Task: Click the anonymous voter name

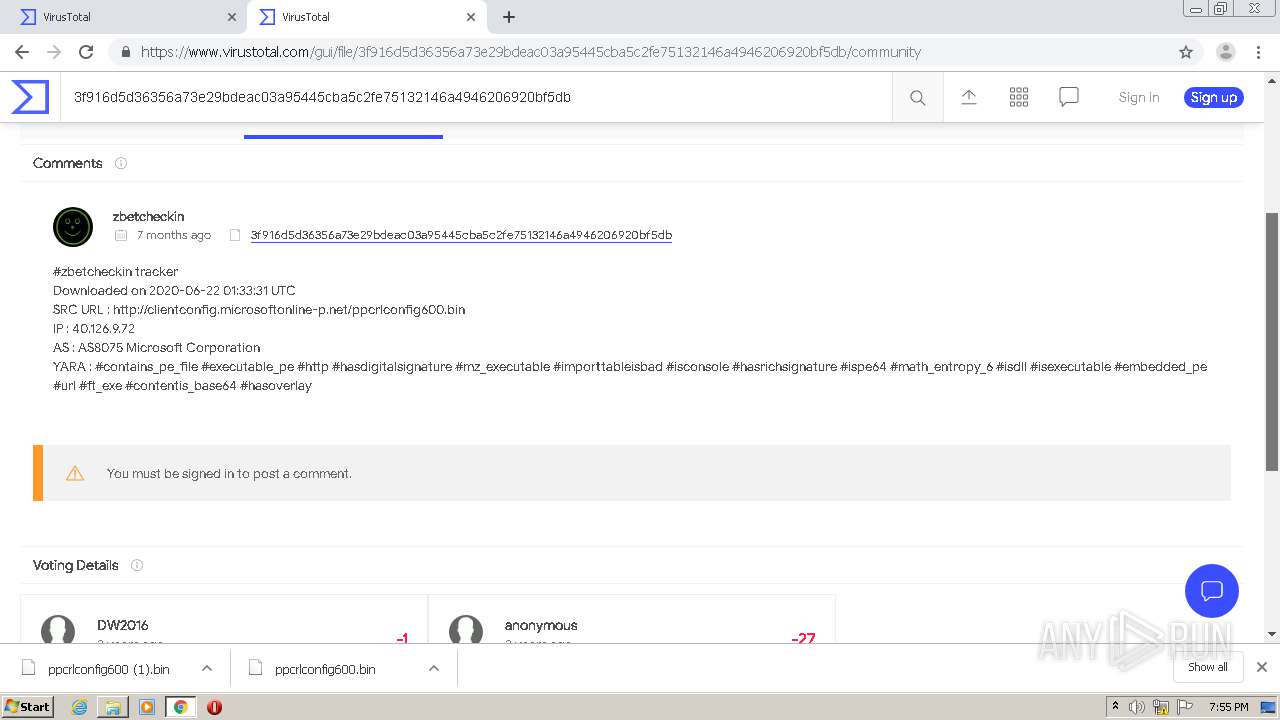Action: (x=541, y=625)
